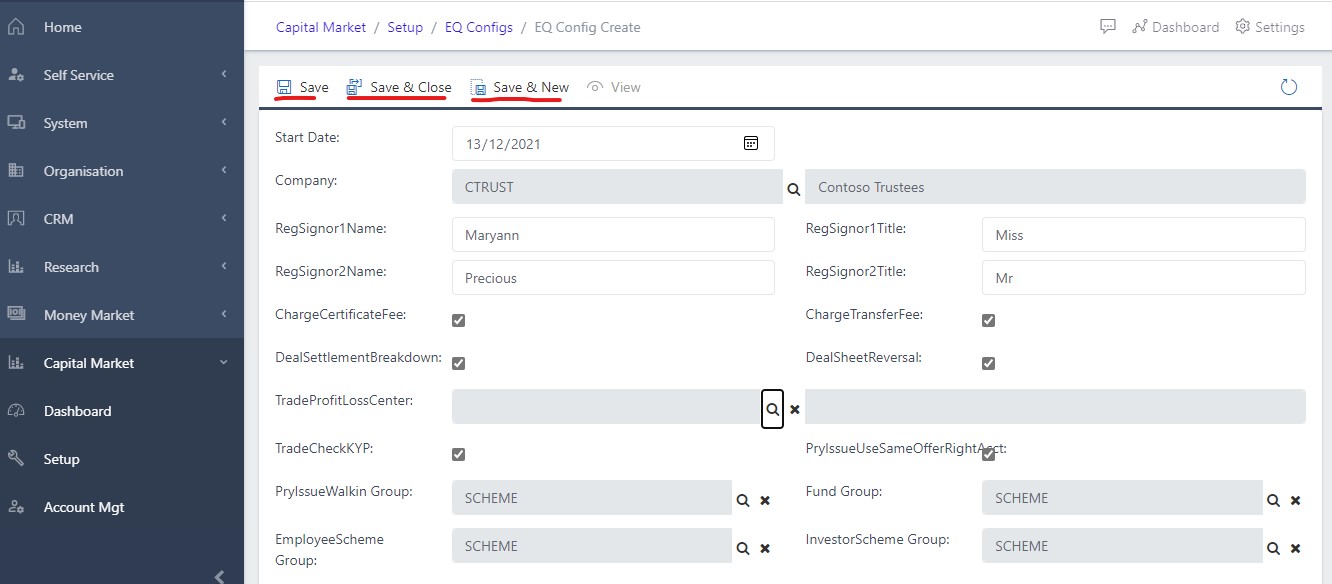This screenshot has width=1332, height=584.
Task: Click the PryIssueWalkin Group input field
Action: [590, 497]
